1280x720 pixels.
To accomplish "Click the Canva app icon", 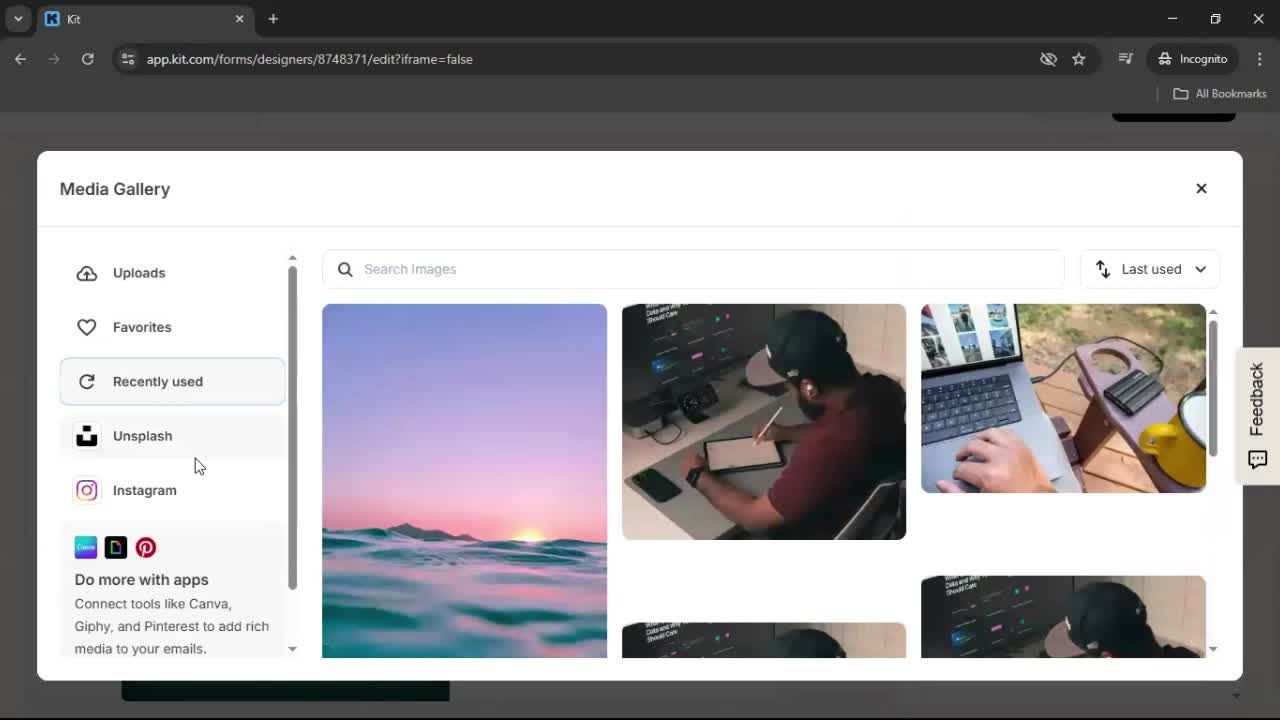I will coord(85,547).
